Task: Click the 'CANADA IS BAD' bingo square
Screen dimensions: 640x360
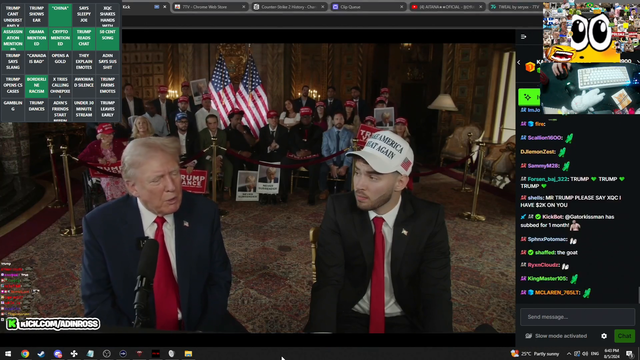Action: tap(37, 62)
